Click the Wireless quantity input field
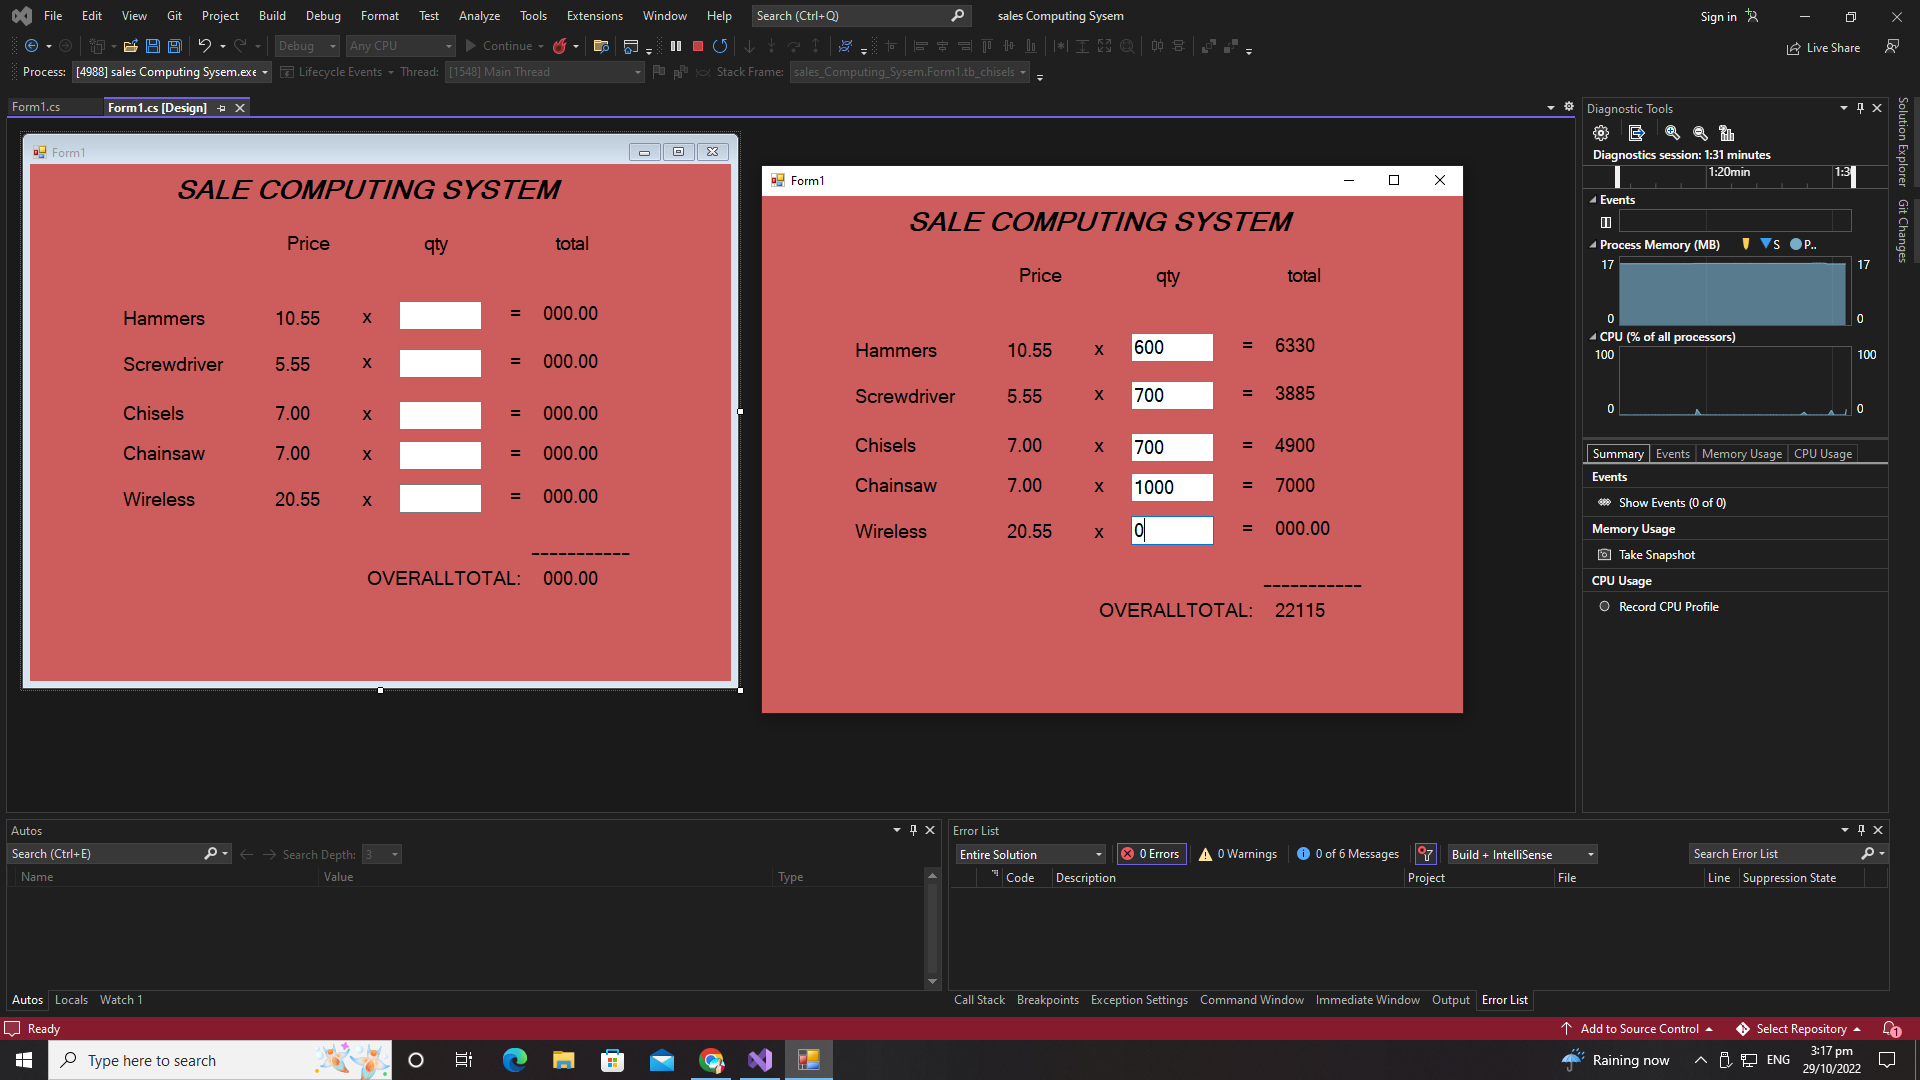Screen dimensions: 1920x1080 pos(1172,531)
